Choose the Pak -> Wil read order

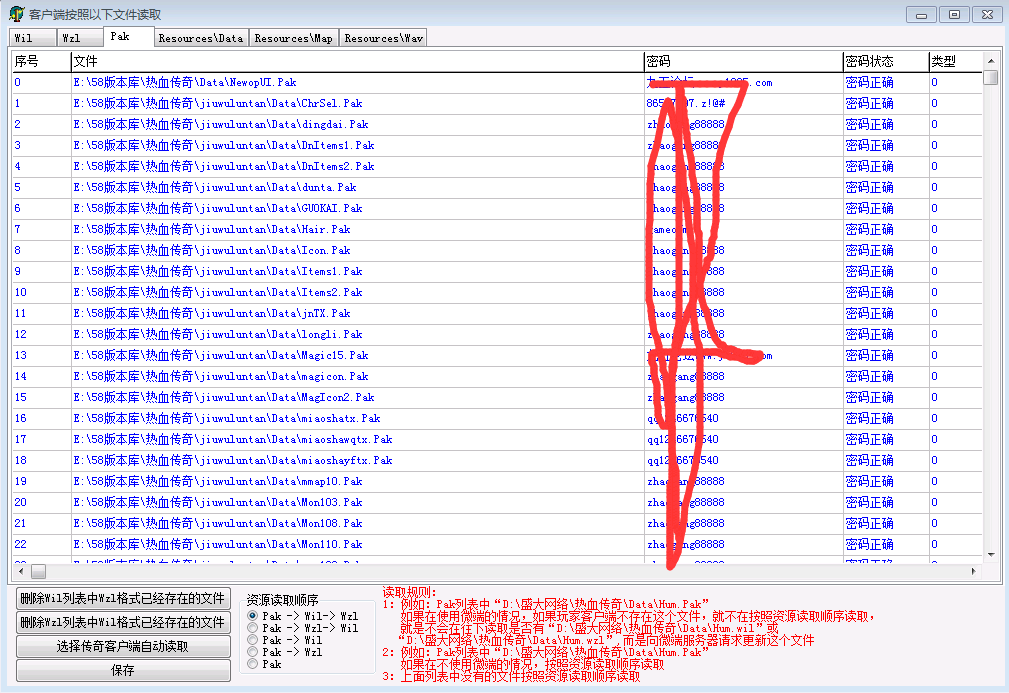[x=253, y=641]
